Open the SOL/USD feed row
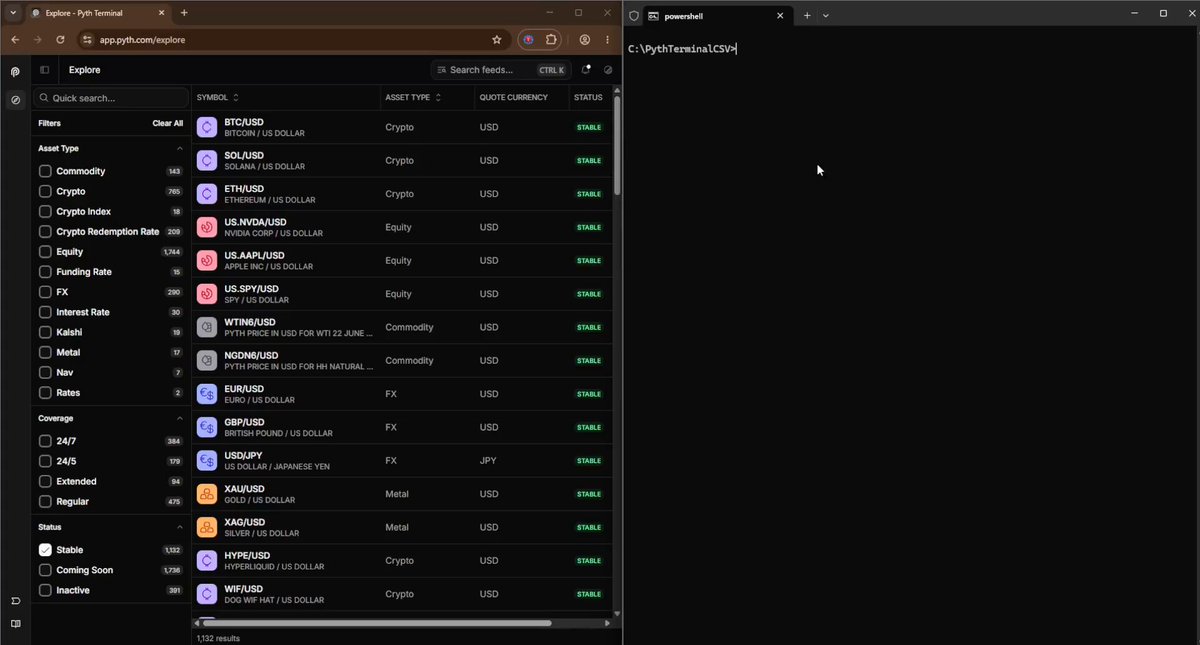Screen dimensions: 1200x645 402,160
